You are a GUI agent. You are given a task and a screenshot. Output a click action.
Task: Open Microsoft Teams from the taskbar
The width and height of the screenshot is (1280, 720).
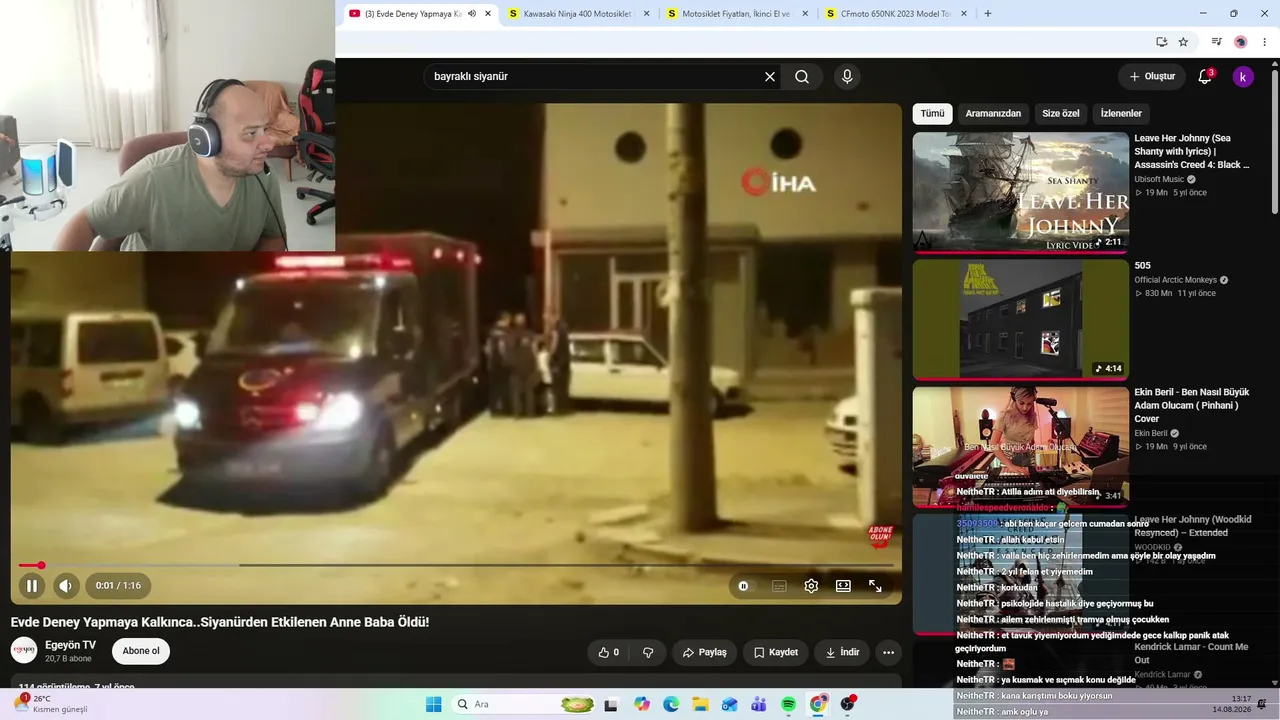point(759,704)
